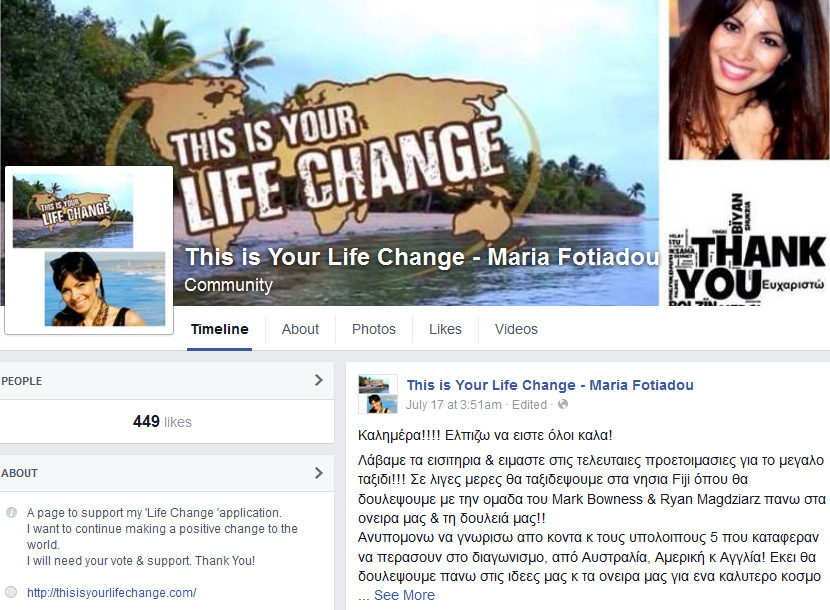Image resolution: width=830 pixels, height=610 pixels.
Task: Switch to the Timeline tab
Action: tap(219, 329)
